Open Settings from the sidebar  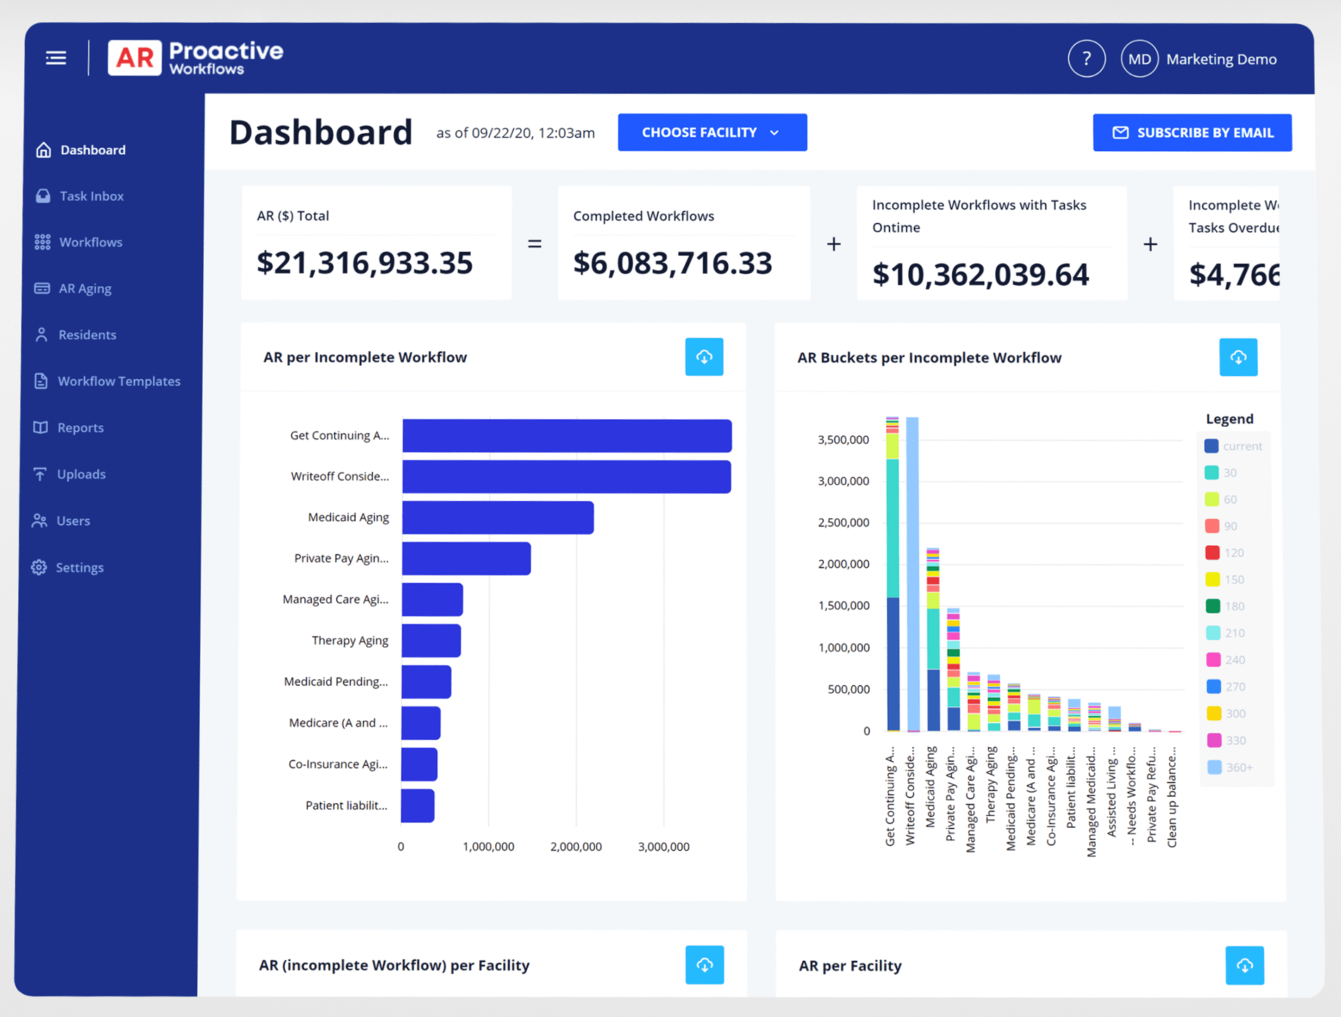coord(80,567)
